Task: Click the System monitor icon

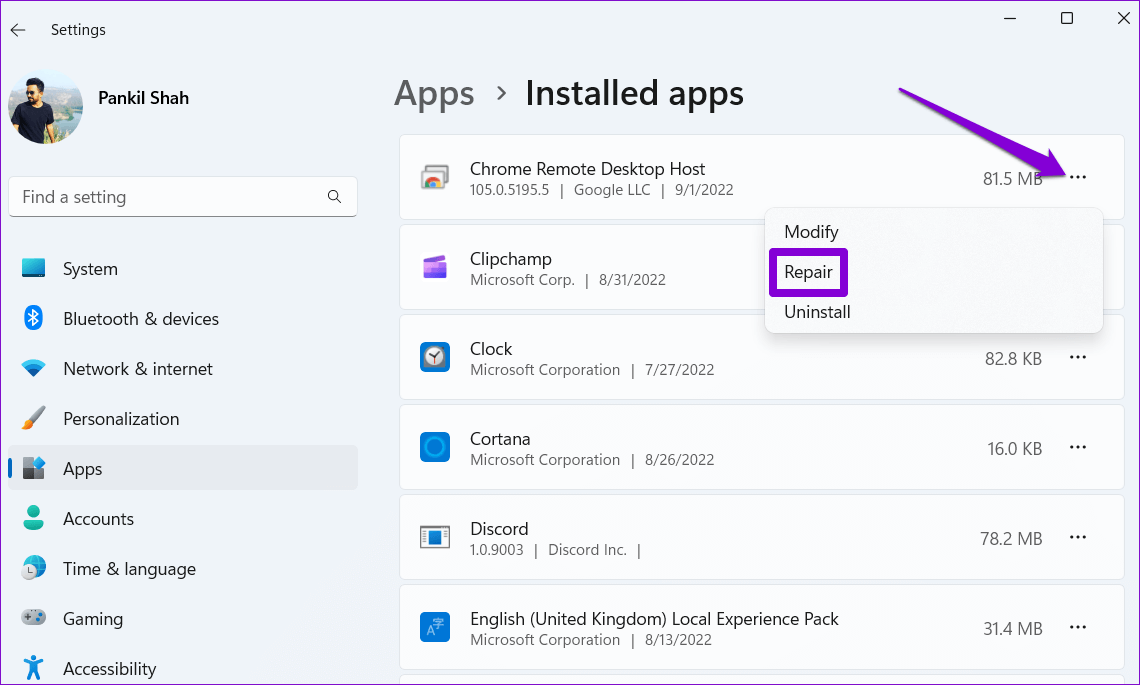Action: point(33,268)
